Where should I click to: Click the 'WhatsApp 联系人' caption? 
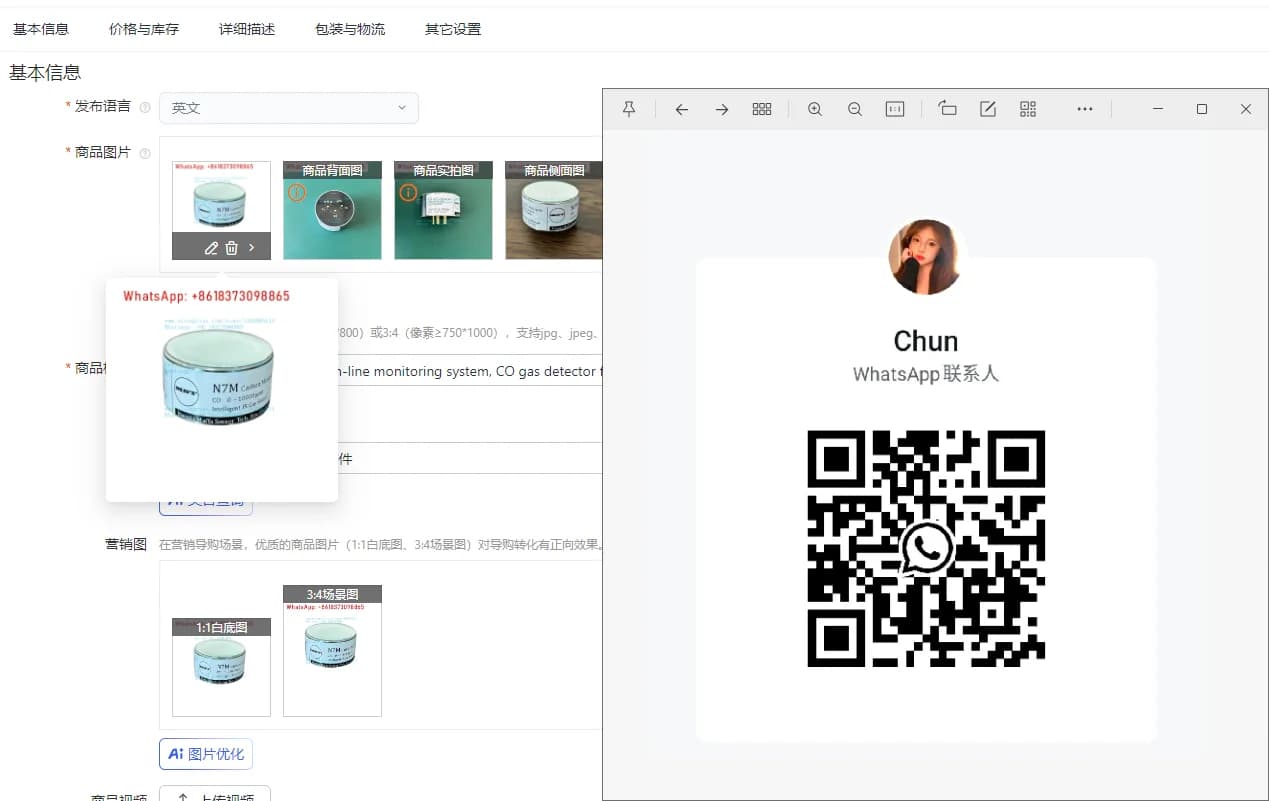[x=926, y=374]
